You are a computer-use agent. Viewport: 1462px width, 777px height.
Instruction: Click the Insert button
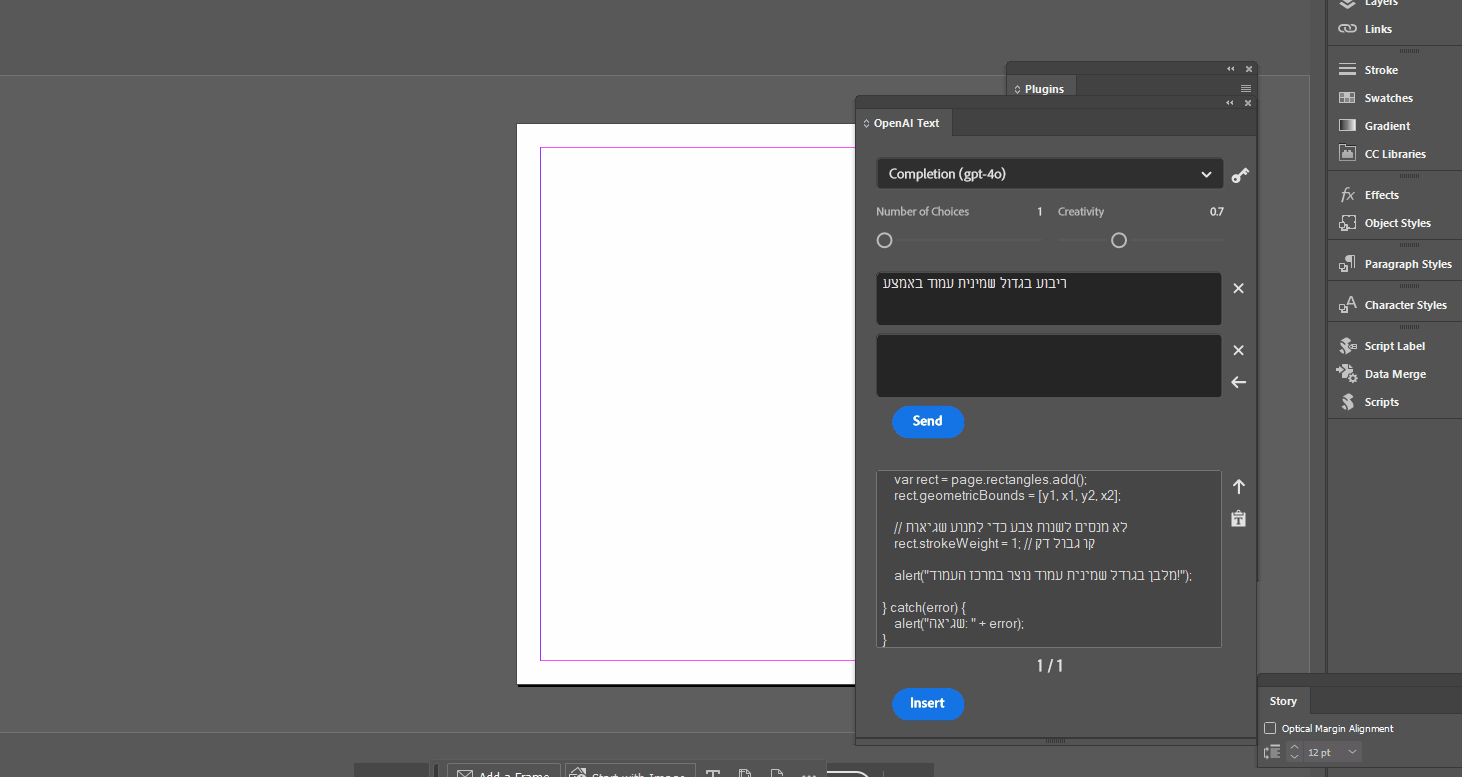928,703
